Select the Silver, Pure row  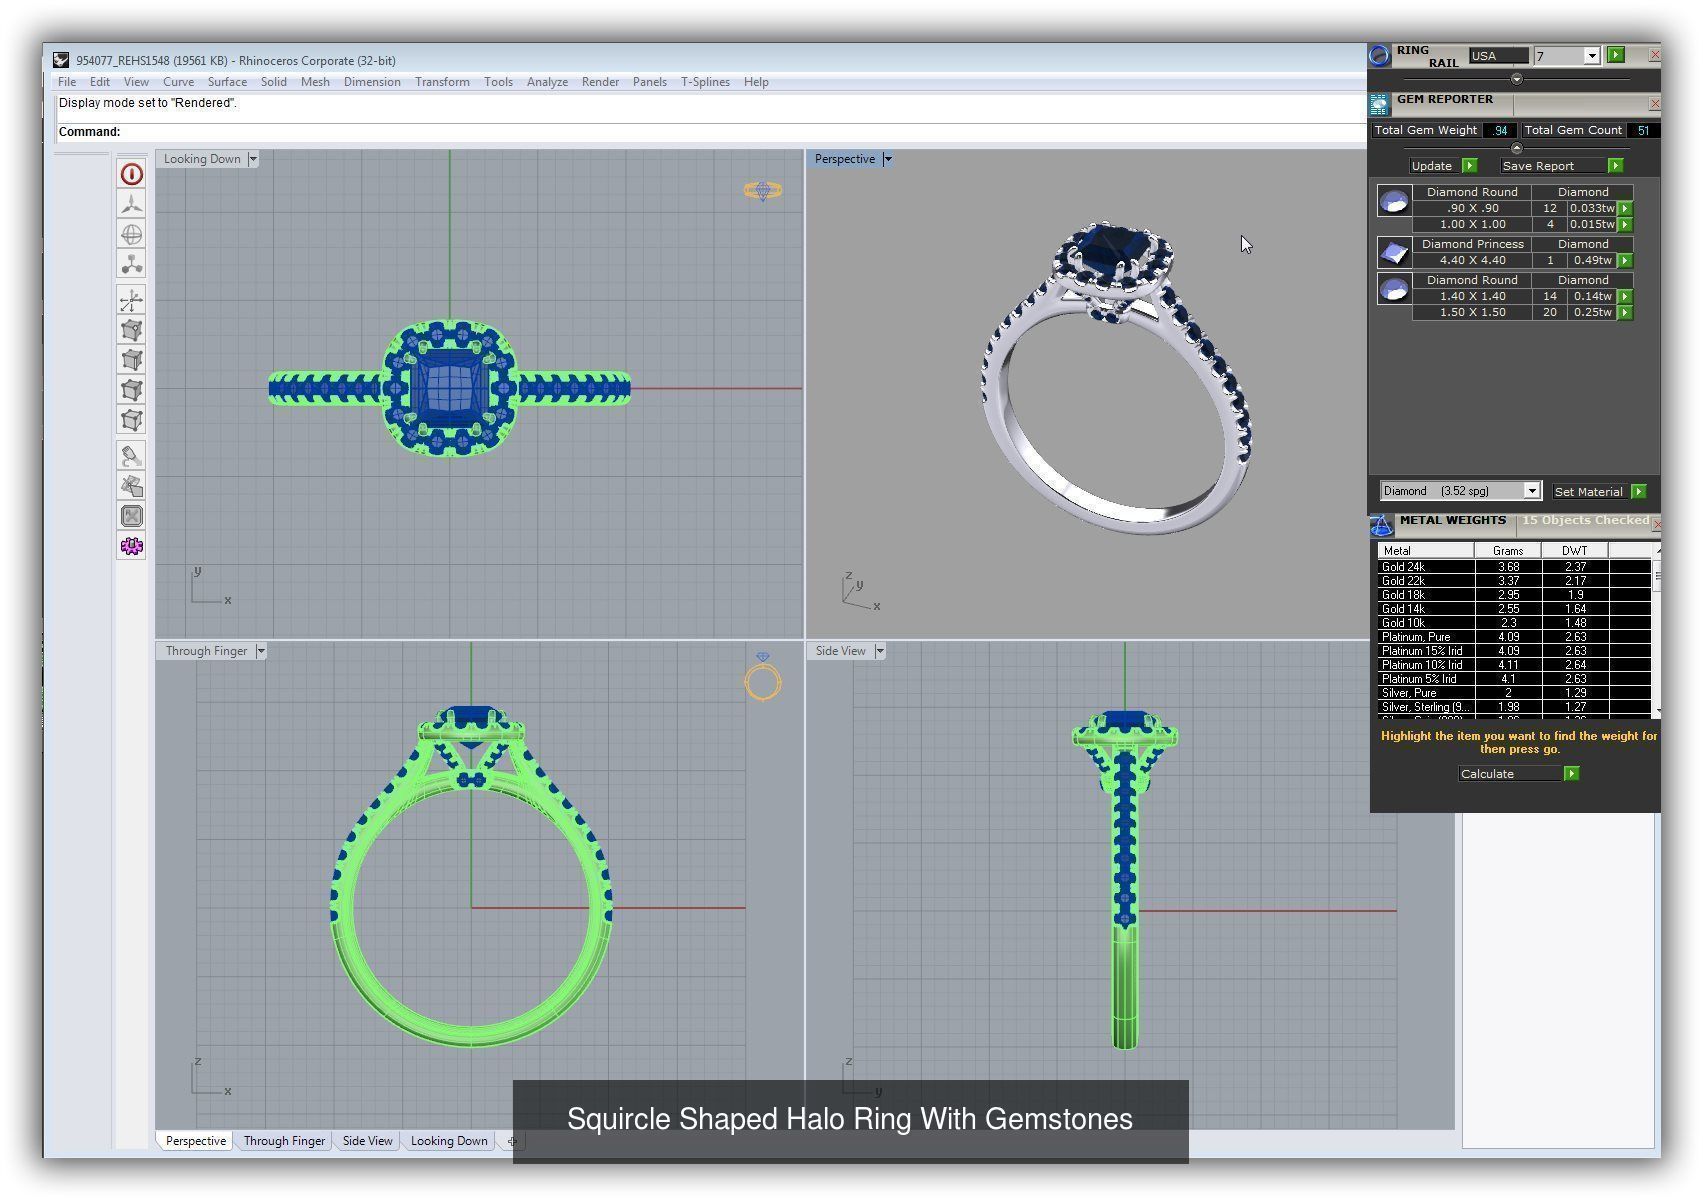click(1514, 693)
